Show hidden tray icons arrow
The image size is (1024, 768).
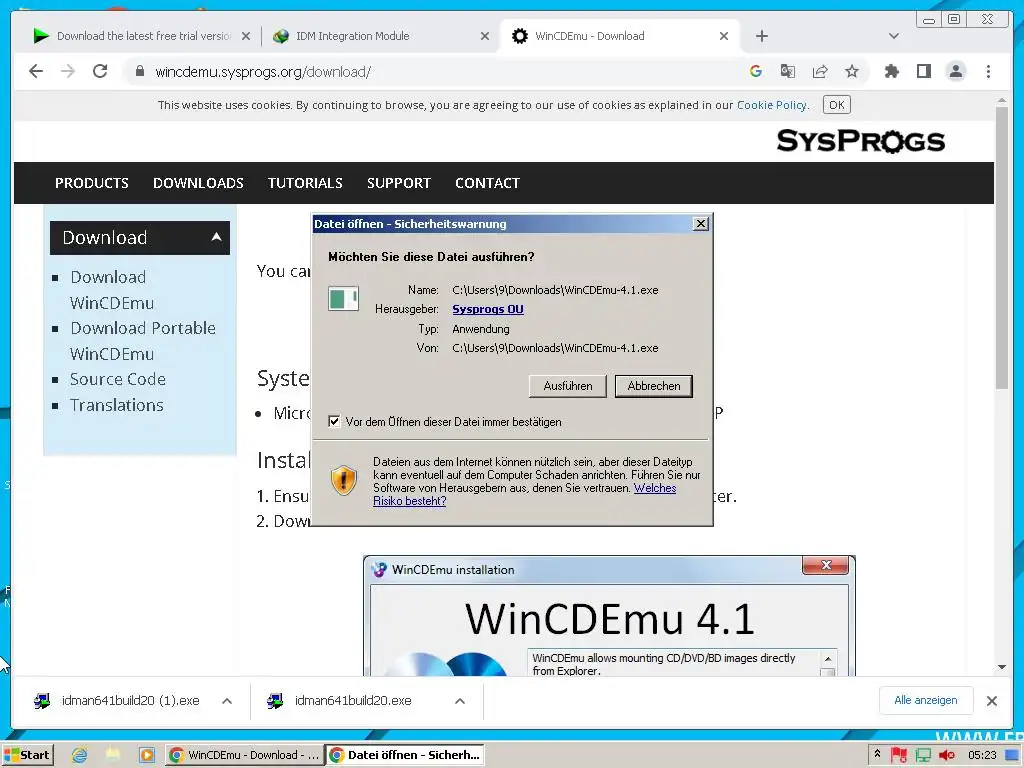point(878,754)
